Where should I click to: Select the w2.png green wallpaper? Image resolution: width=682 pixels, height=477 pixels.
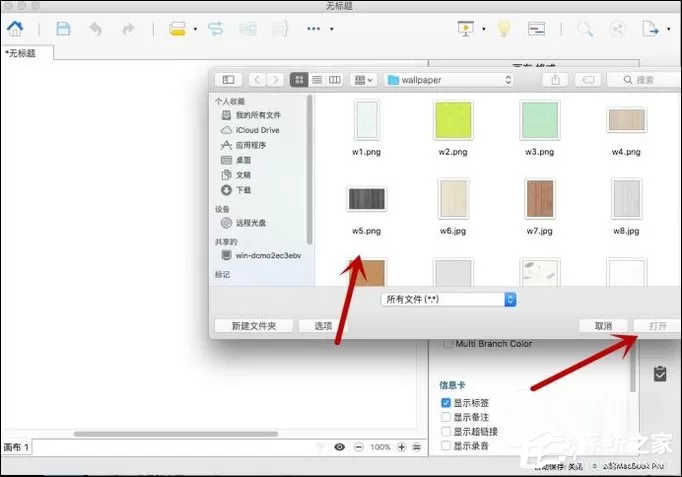[x=453, y=120]
